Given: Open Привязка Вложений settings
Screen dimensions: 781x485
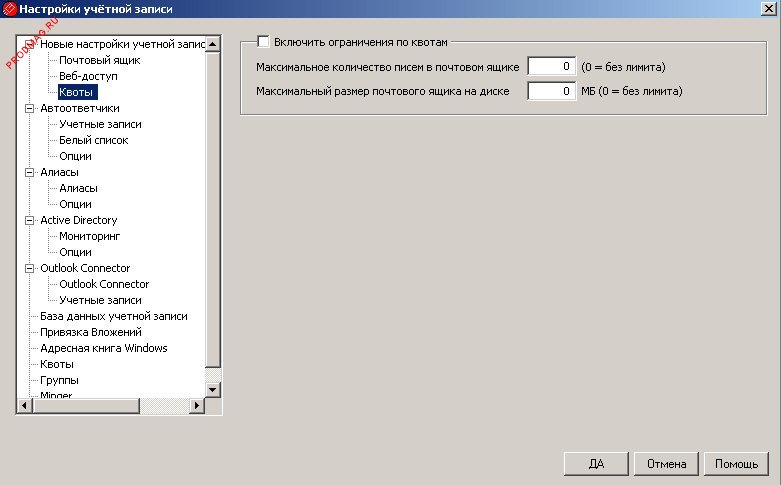Looking at the screenshot, I should pos(90,332).
